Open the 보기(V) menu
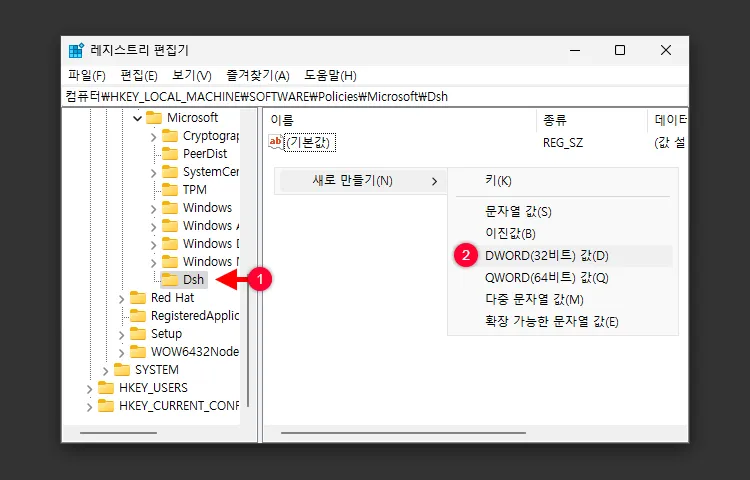Viewport: 750px width, 480px height. click(191, 76)
